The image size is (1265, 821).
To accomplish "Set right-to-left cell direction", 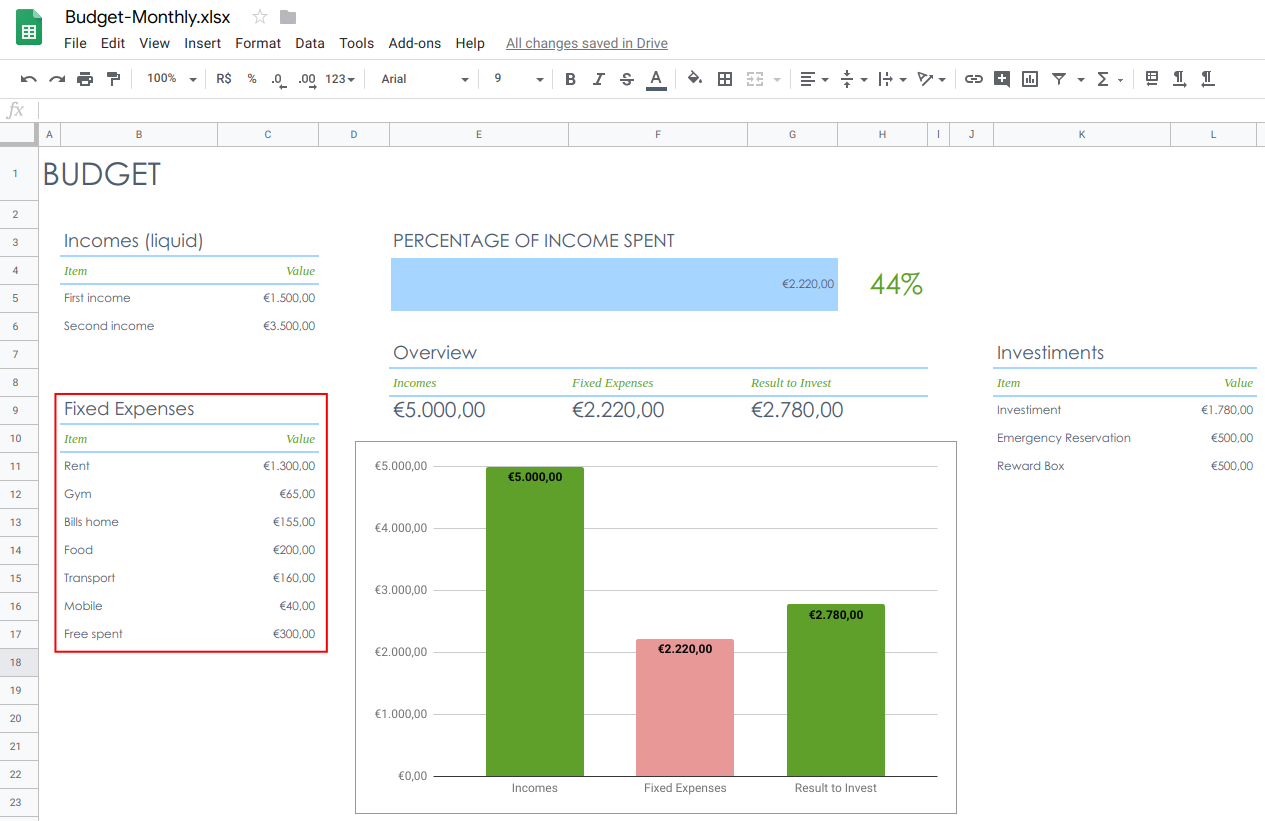I will pyautogui.click(x=1208, y=78).
